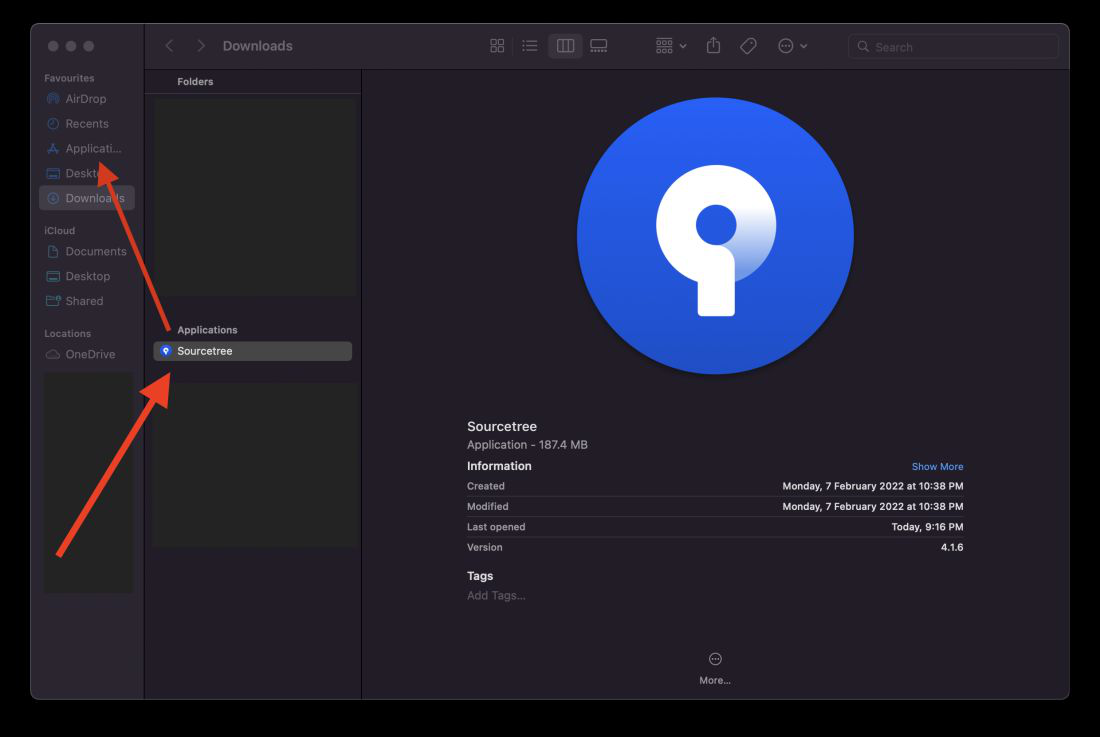Click the Shared folder icon
The width and height of the screenshot is (1100, 737).
pos(53,301)
